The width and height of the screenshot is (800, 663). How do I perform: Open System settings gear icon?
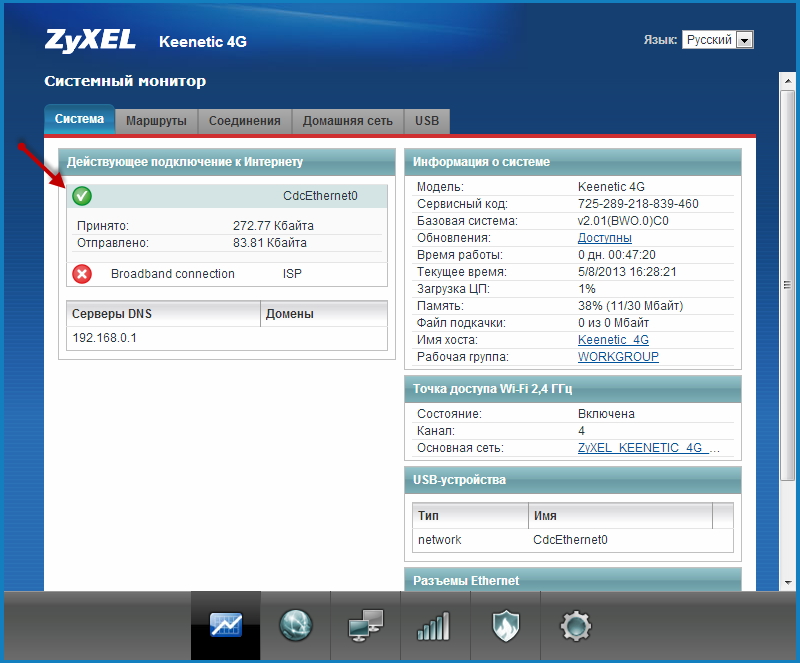tap(575, 627)
